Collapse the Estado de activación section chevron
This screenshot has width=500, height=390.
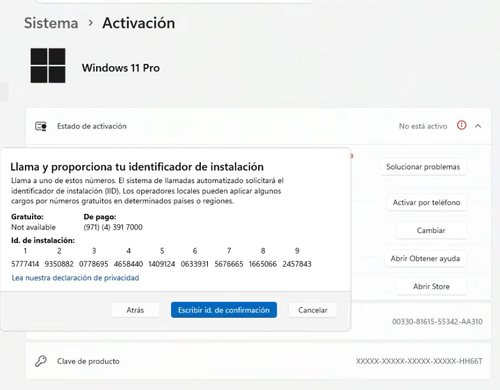click(478, 126)
